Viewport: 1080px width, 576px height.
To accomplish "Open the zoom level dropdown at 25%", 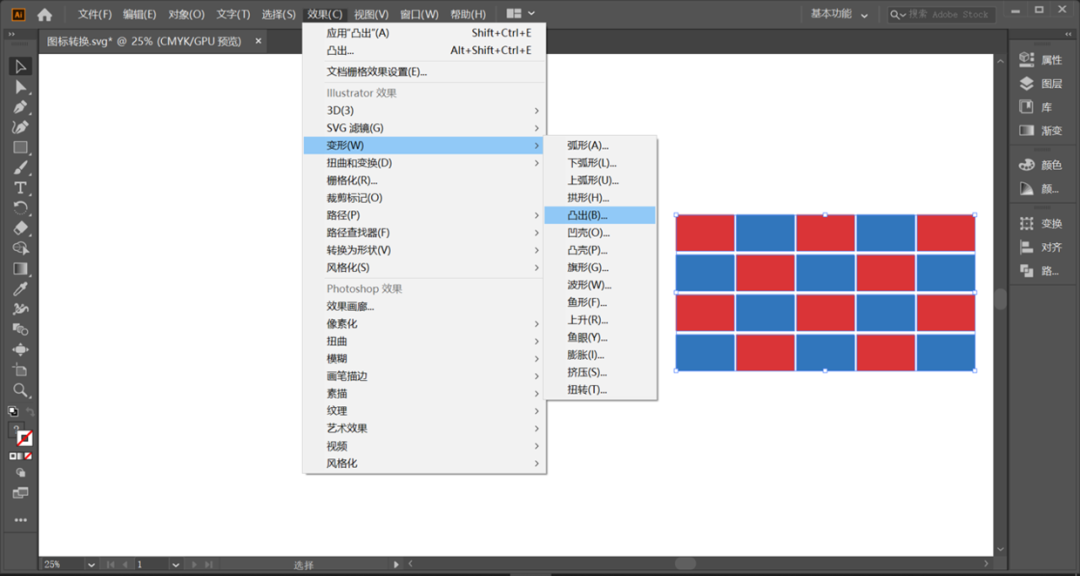I will [x=91, y=564].
